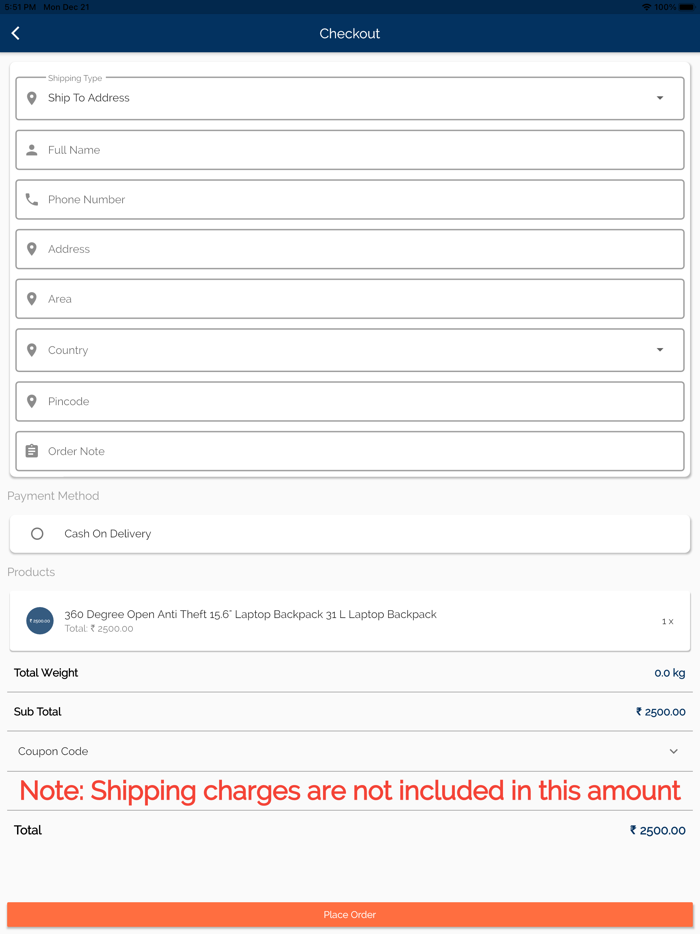Screen dimensions: 700x934
Task: Open the Shipping Type dropdown arrow
Action: pyautogui.click(x=660, y=98)
